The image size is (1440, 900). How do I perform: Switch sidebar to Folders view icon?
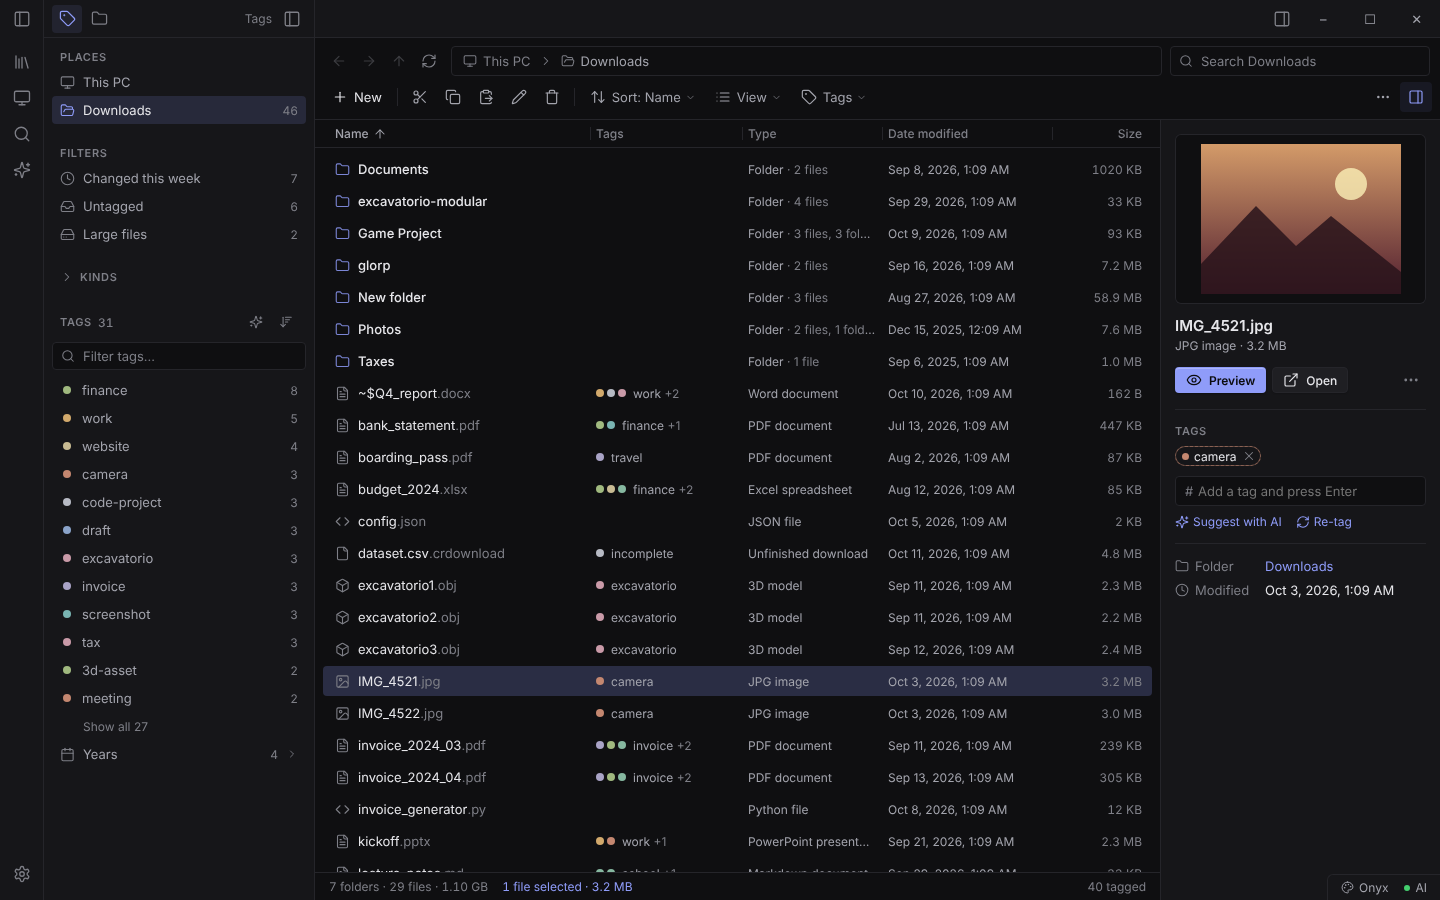pyautogui.click(x=99, y=18)
